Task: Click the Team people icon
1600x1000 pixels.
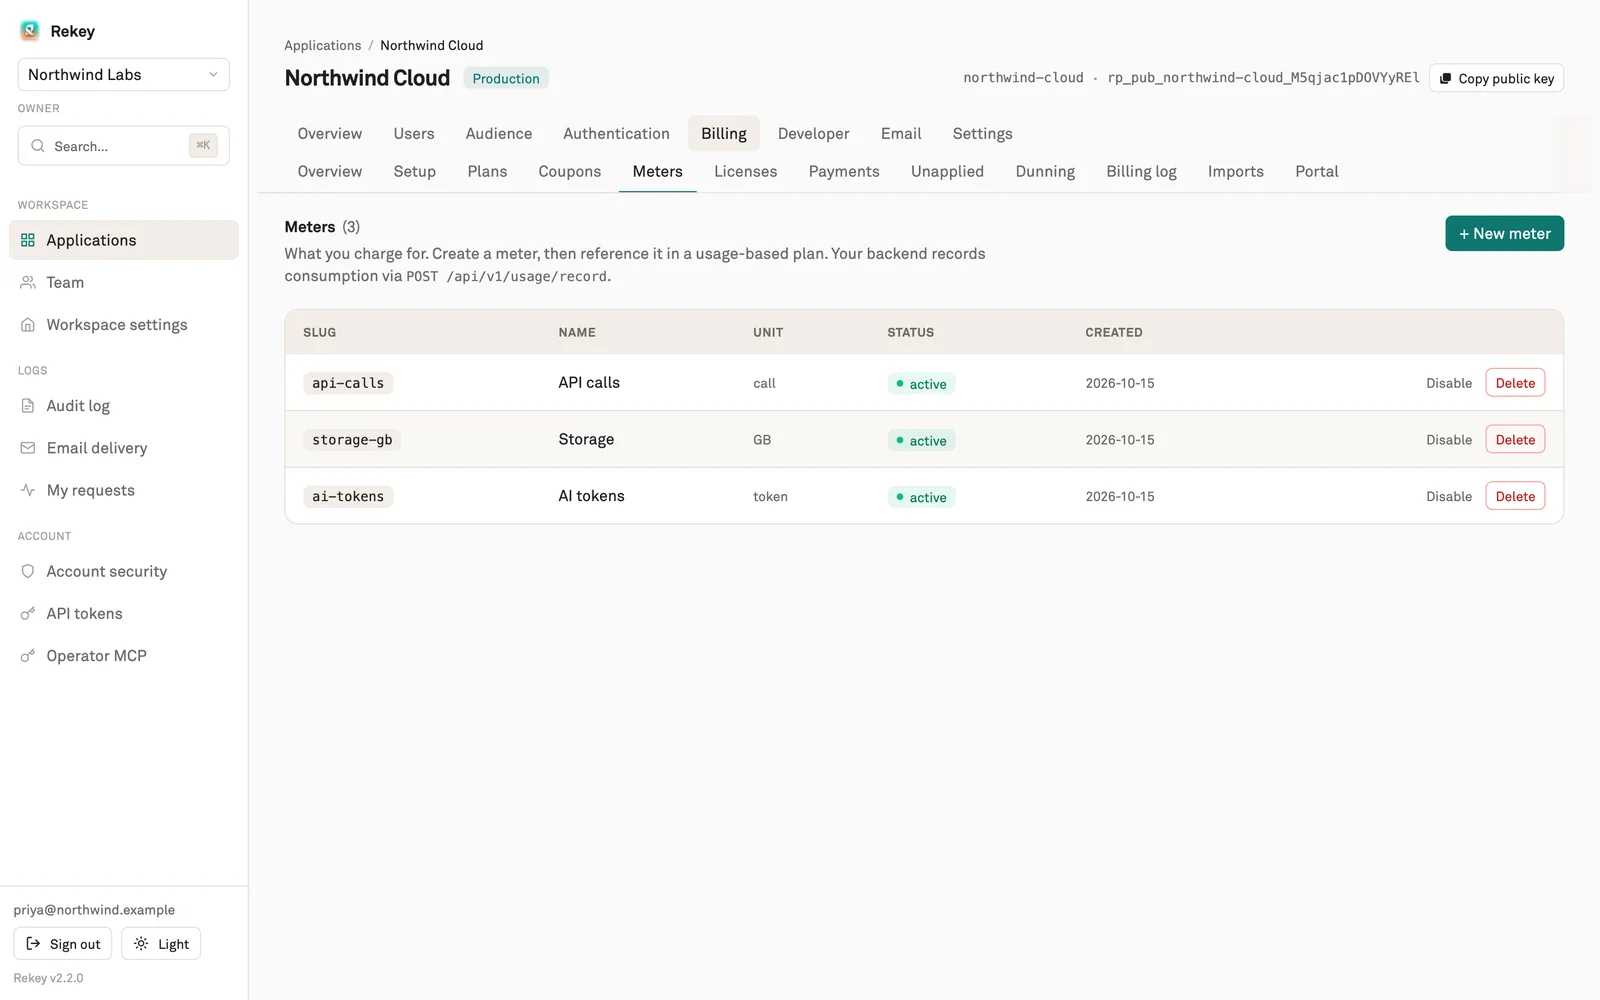Action: coord(28,282)
